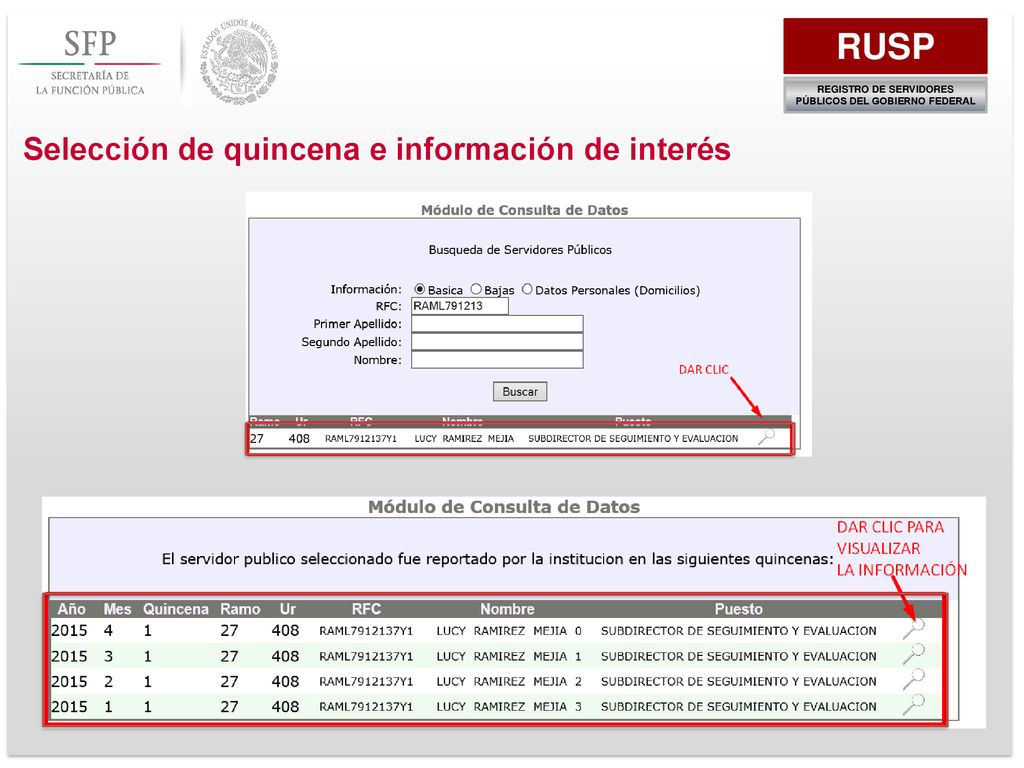This screenshot has height=768, width=1024.
Task: Open details magnifier for 2015 month 3 row
Action: point(914,654)
